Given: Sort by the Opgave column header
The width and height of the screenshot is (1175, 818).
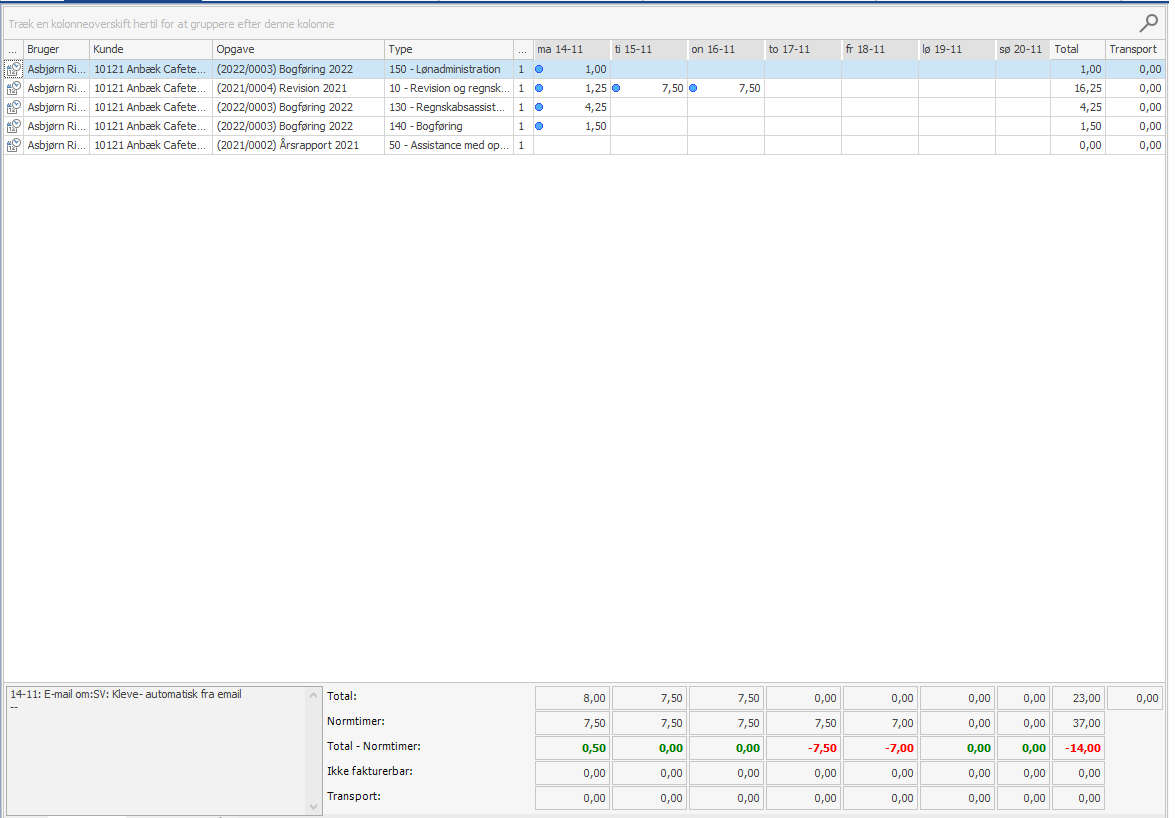Looking at the screenshot, I should (x=298, y=49).
